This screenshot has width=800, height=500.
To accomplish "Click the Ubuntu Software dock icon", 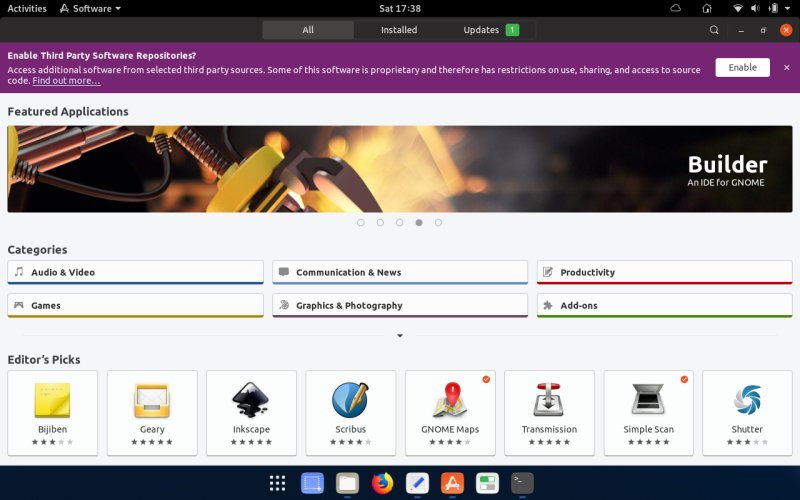I will coord(452,483).
